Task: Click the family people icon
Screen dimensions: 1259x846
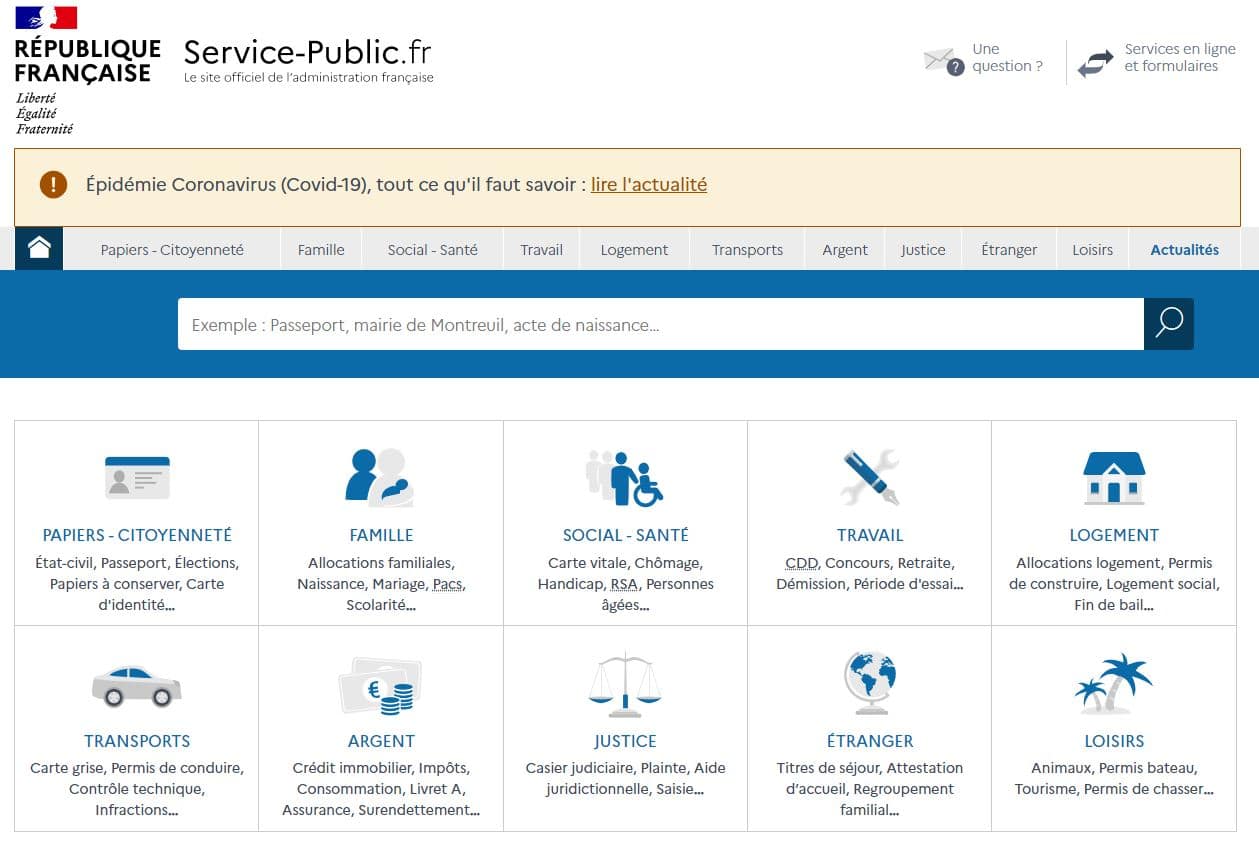Action: (x=380, y=477)
